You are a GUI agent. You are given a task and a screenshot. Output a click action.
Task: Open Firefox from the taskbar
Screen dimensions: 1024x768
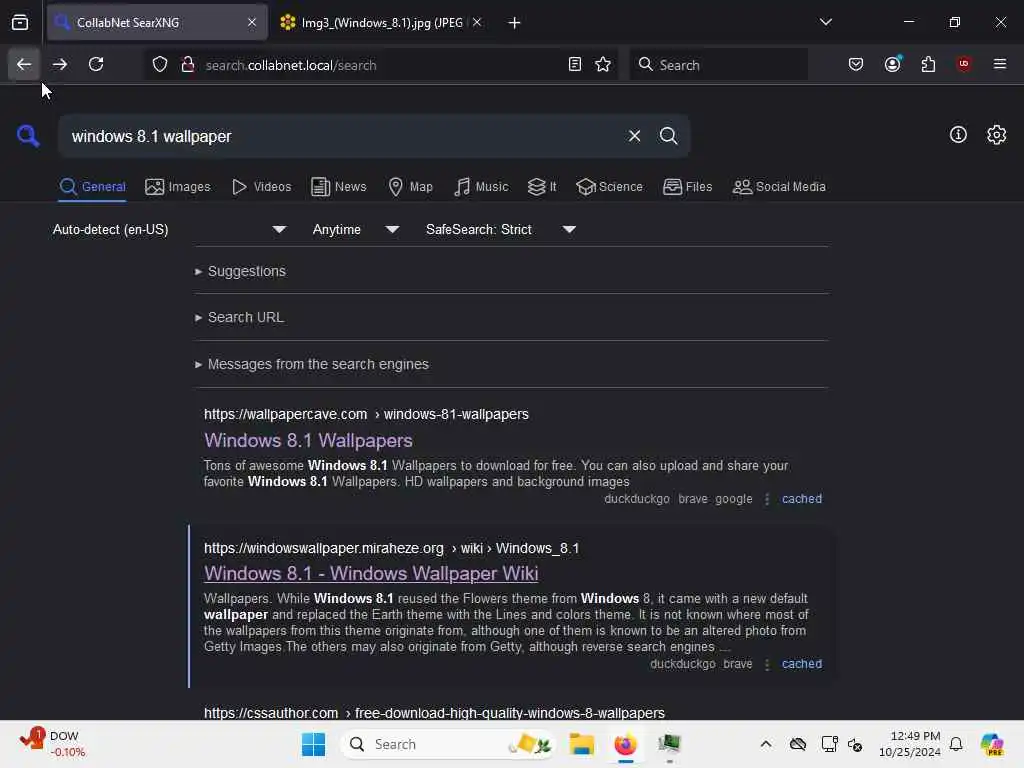(625, 744)
